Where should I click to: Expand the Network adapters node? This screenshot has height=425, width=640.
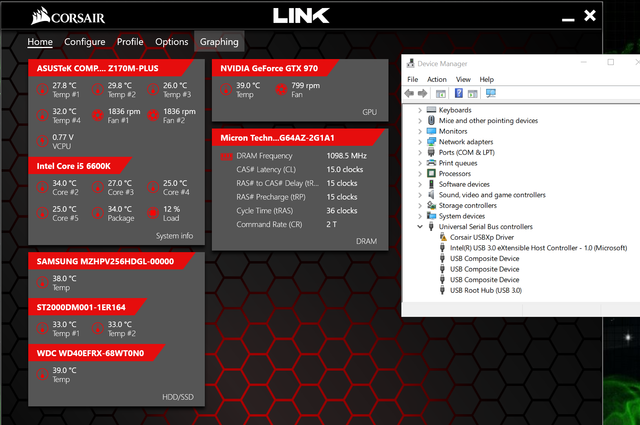pyautogui.click(x=420, y=142)
